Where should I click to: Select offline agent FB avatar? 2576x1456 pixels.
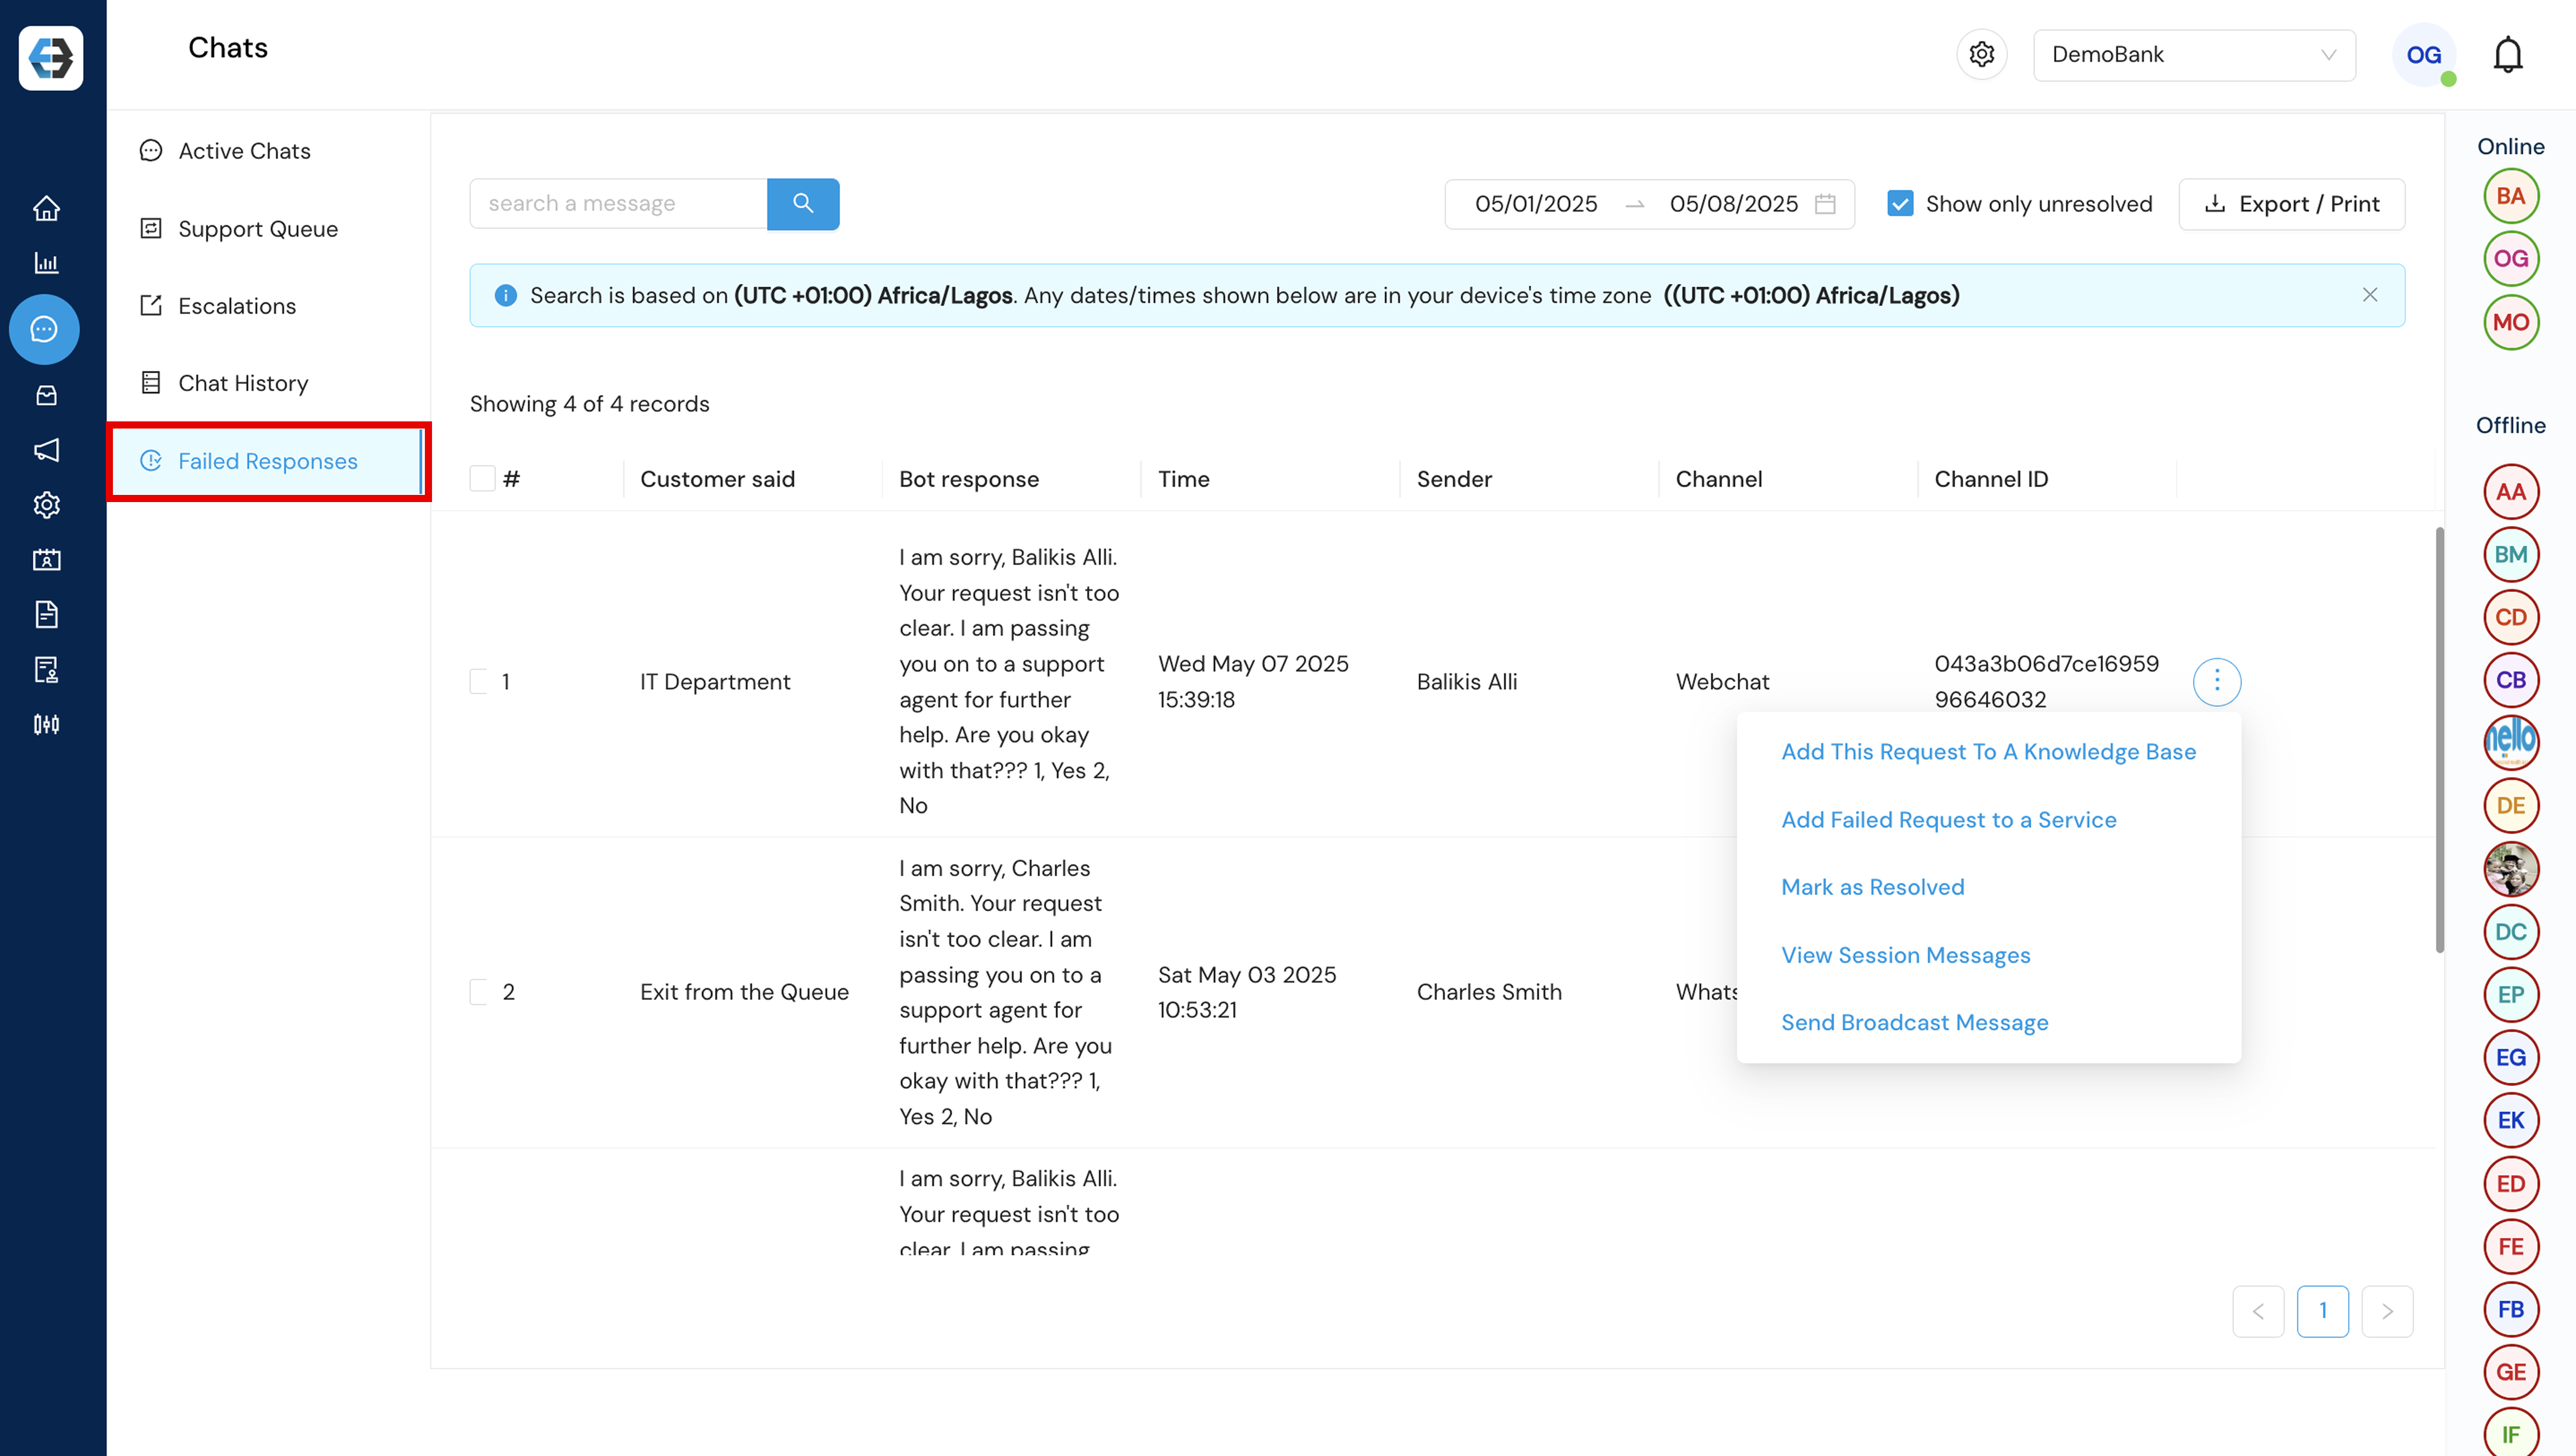[x=2510, y=1310]
